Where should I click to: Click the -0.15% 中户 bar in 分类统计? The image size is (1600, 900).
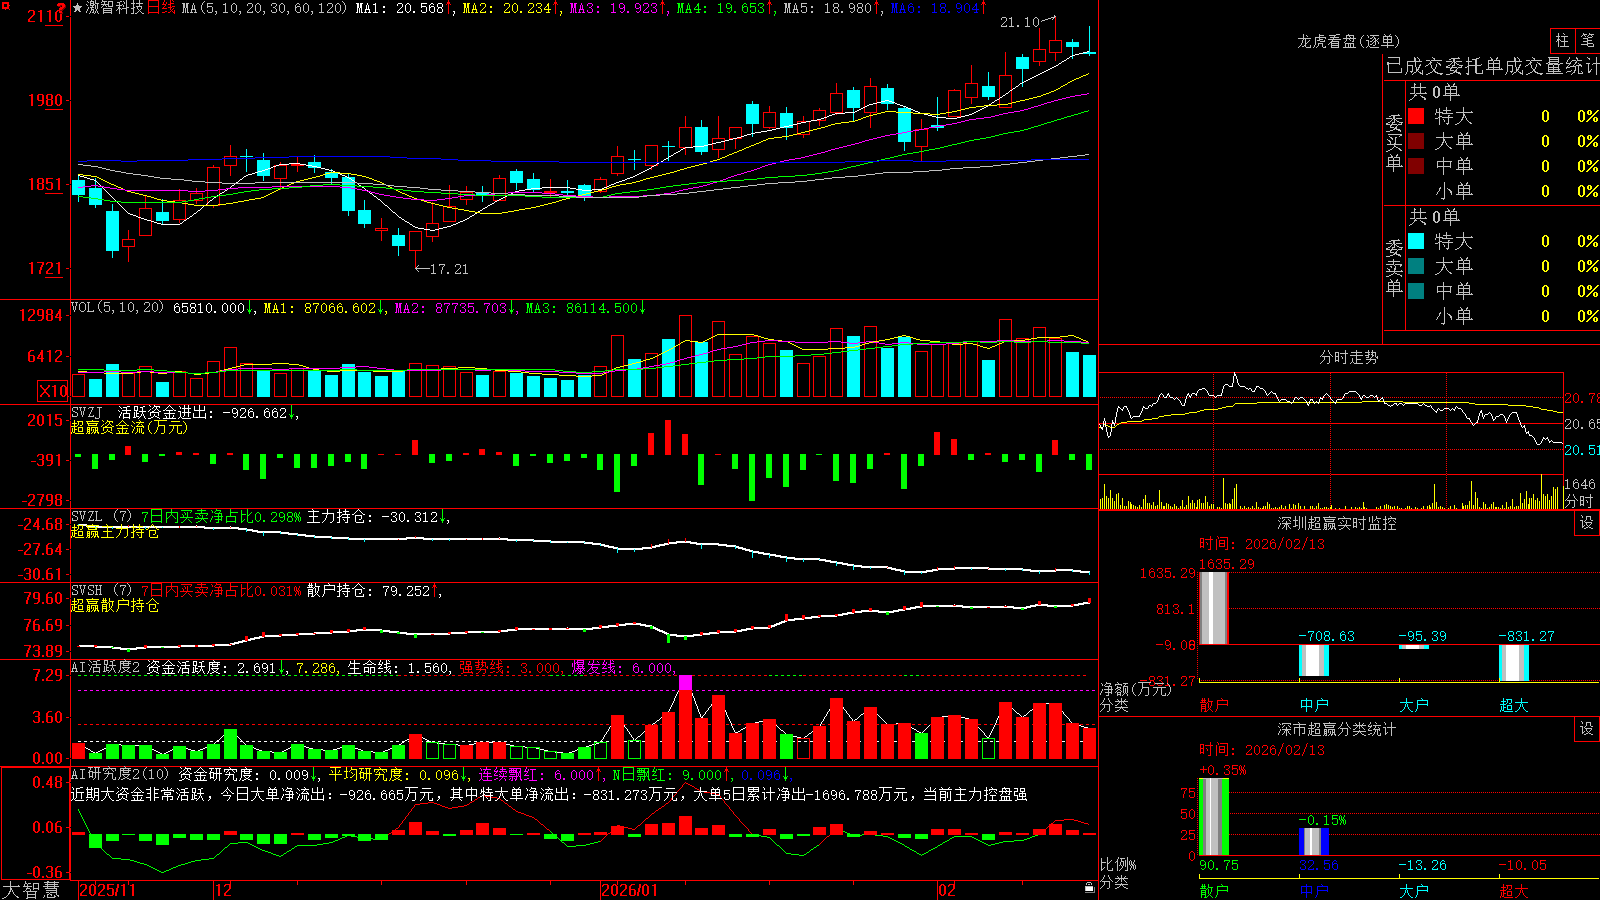(x=1313, y=842)
